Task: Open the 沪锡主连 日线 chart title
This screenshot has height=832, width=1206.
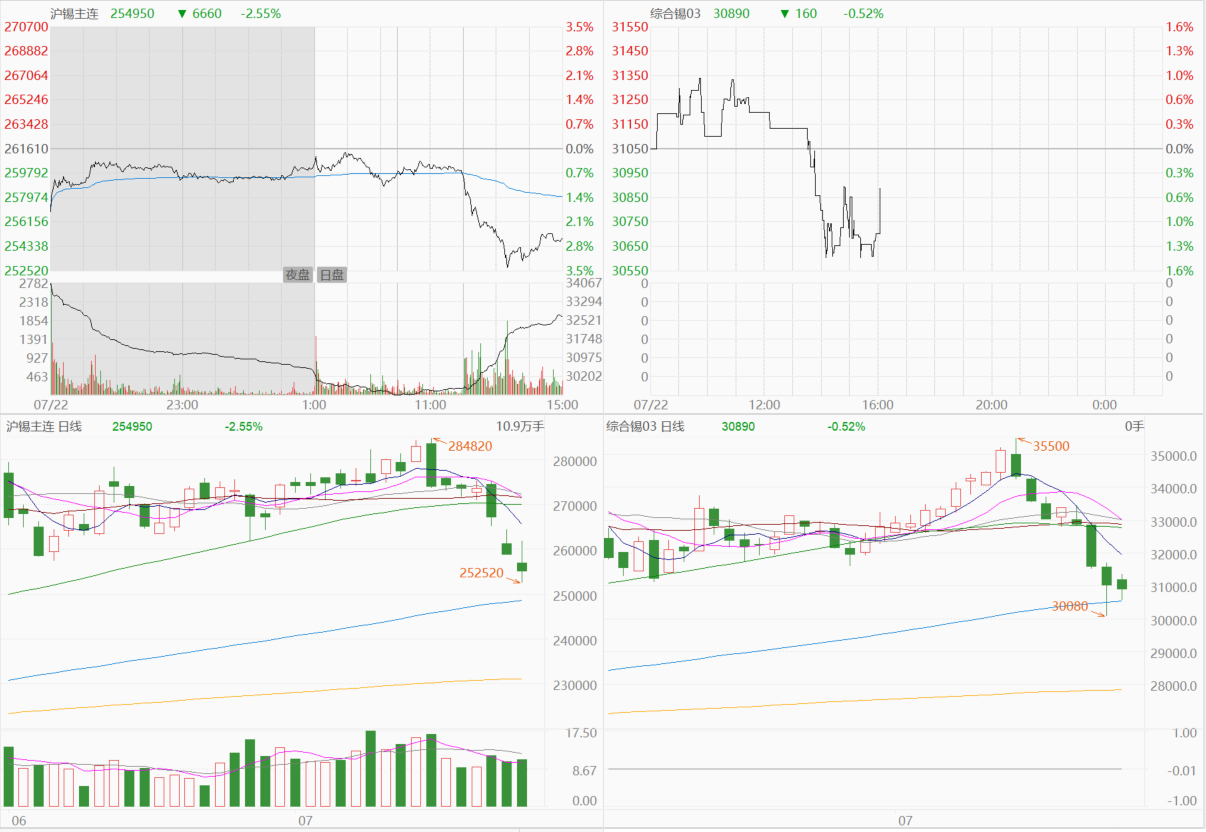Action: pyautogui.click(x=43, y=426)
